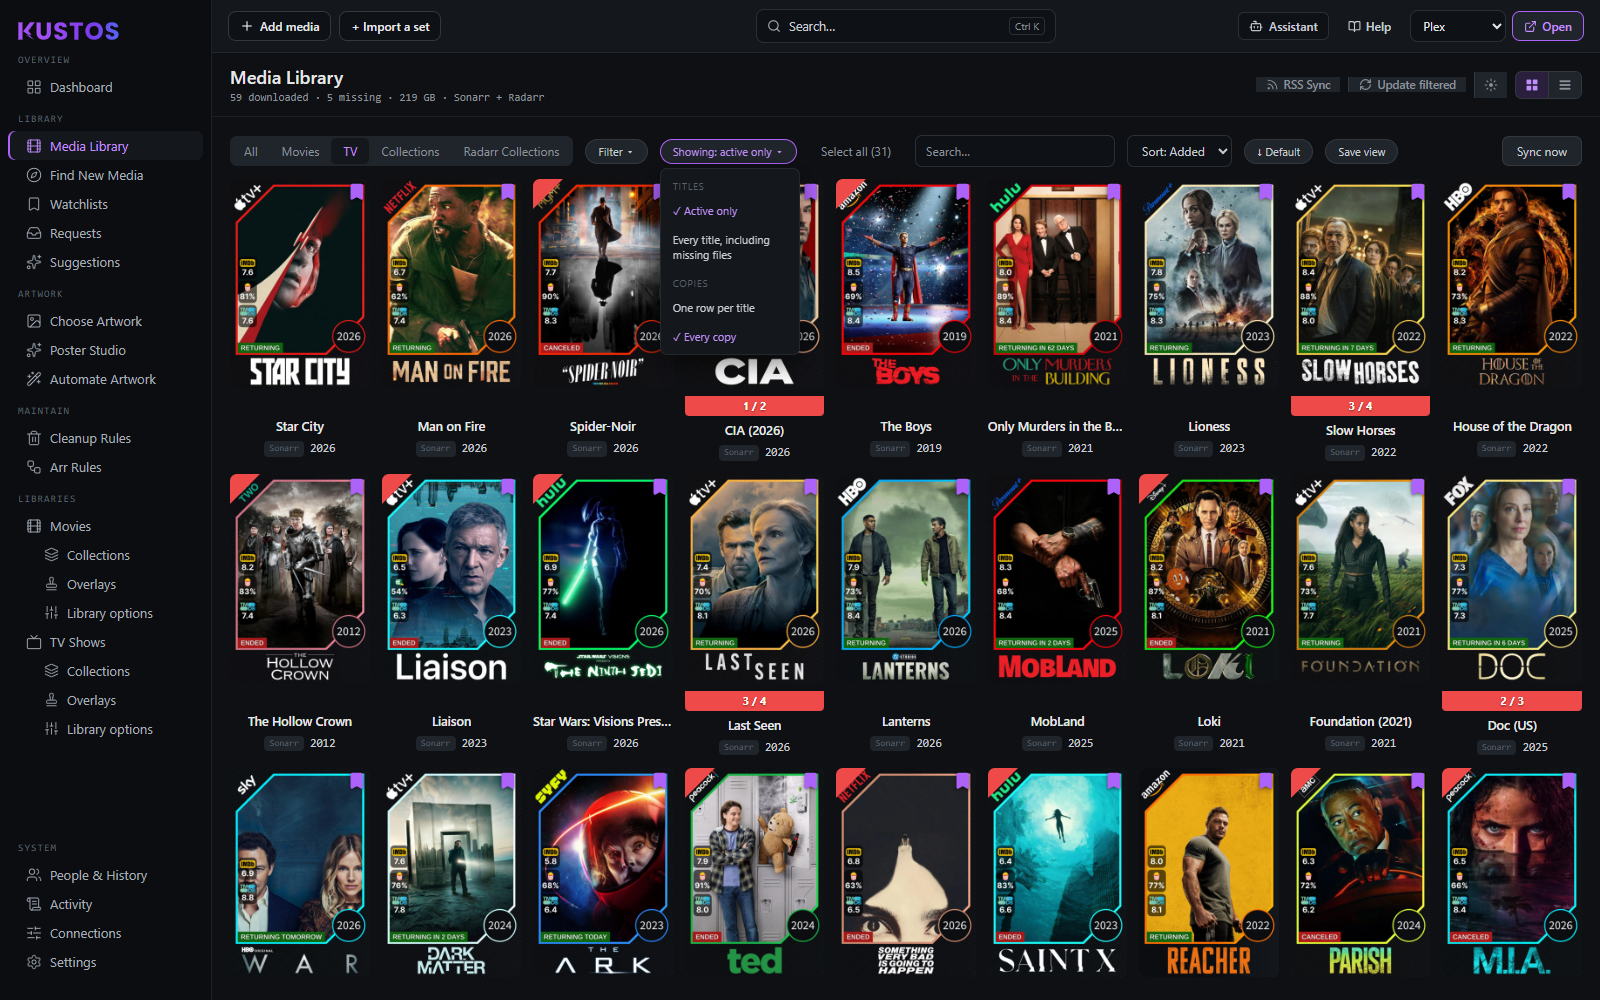Open Suggestions in sidebar
This screenshot has width=1600, height=1000.
[106, 262]
